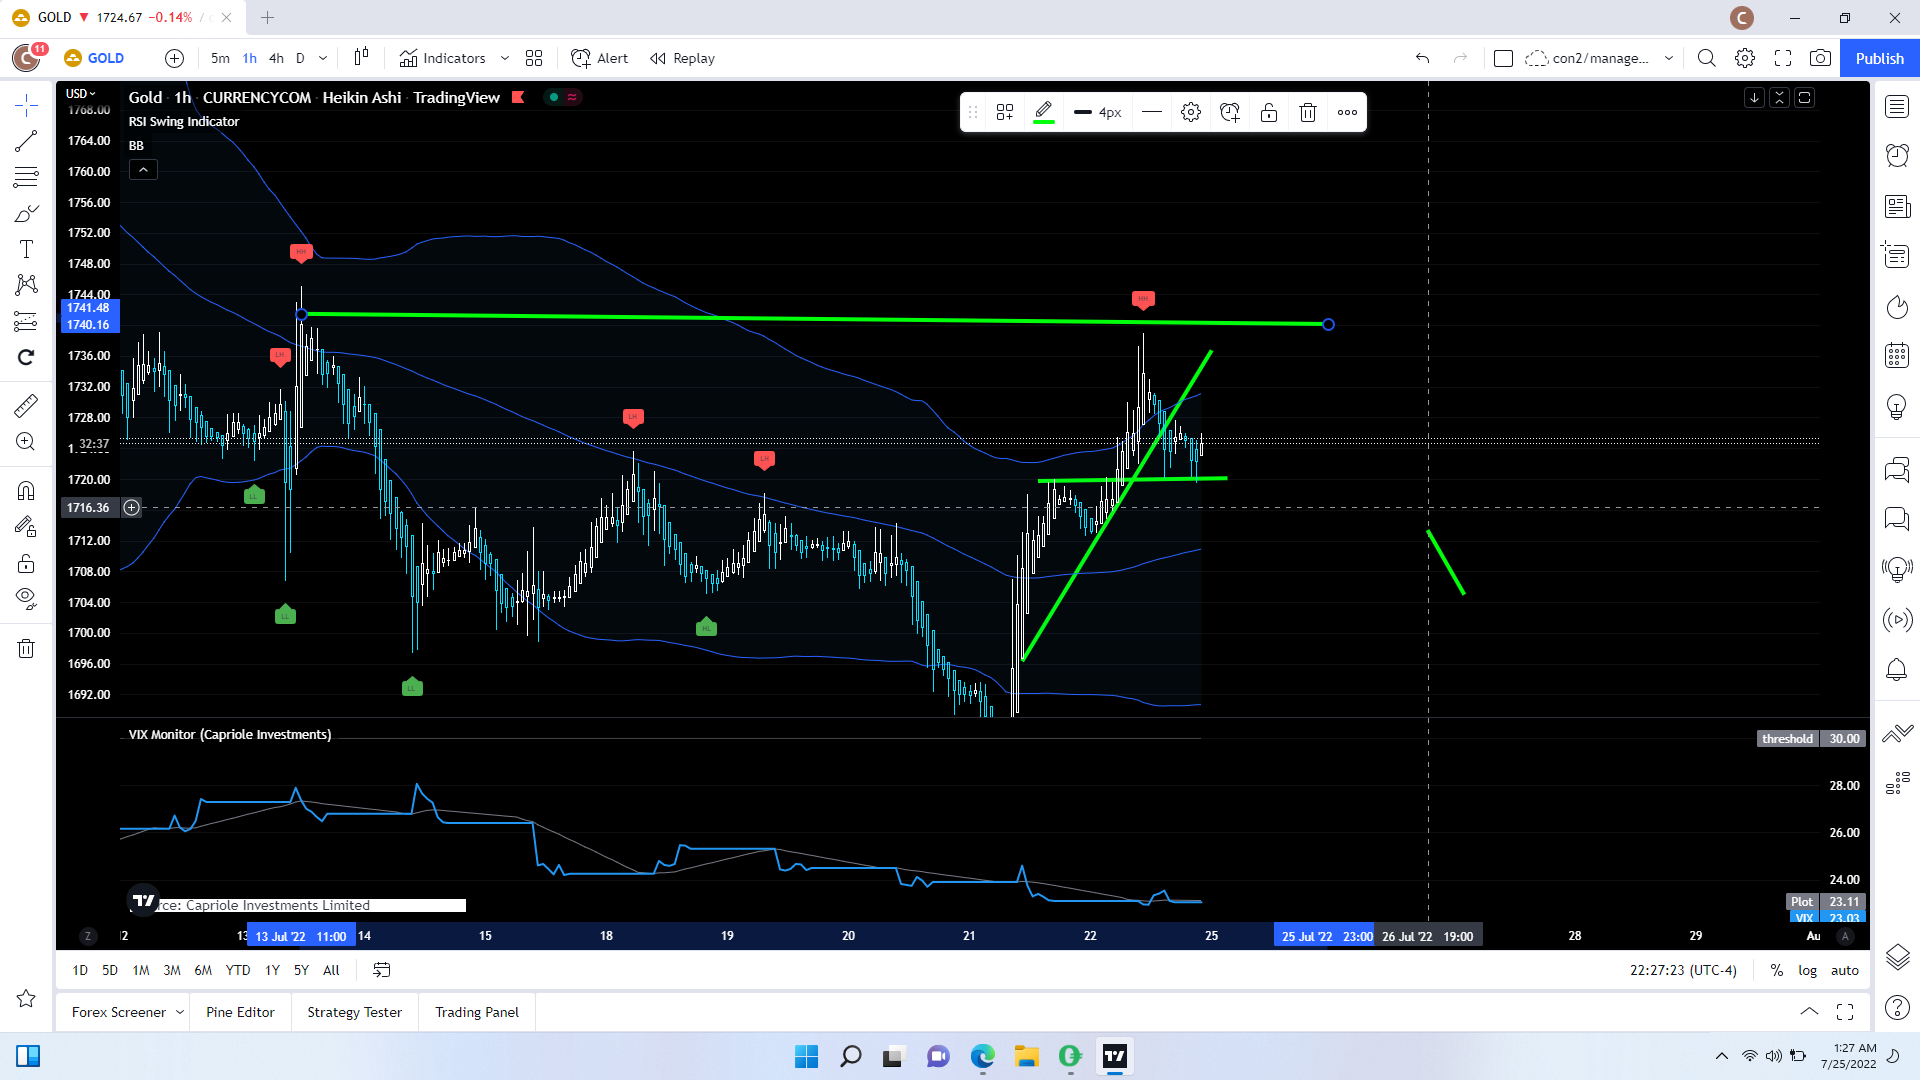Toggle auto scale for price axis
Image resolution: width=1920 pixels, height=1080 pixels.
1844,970
